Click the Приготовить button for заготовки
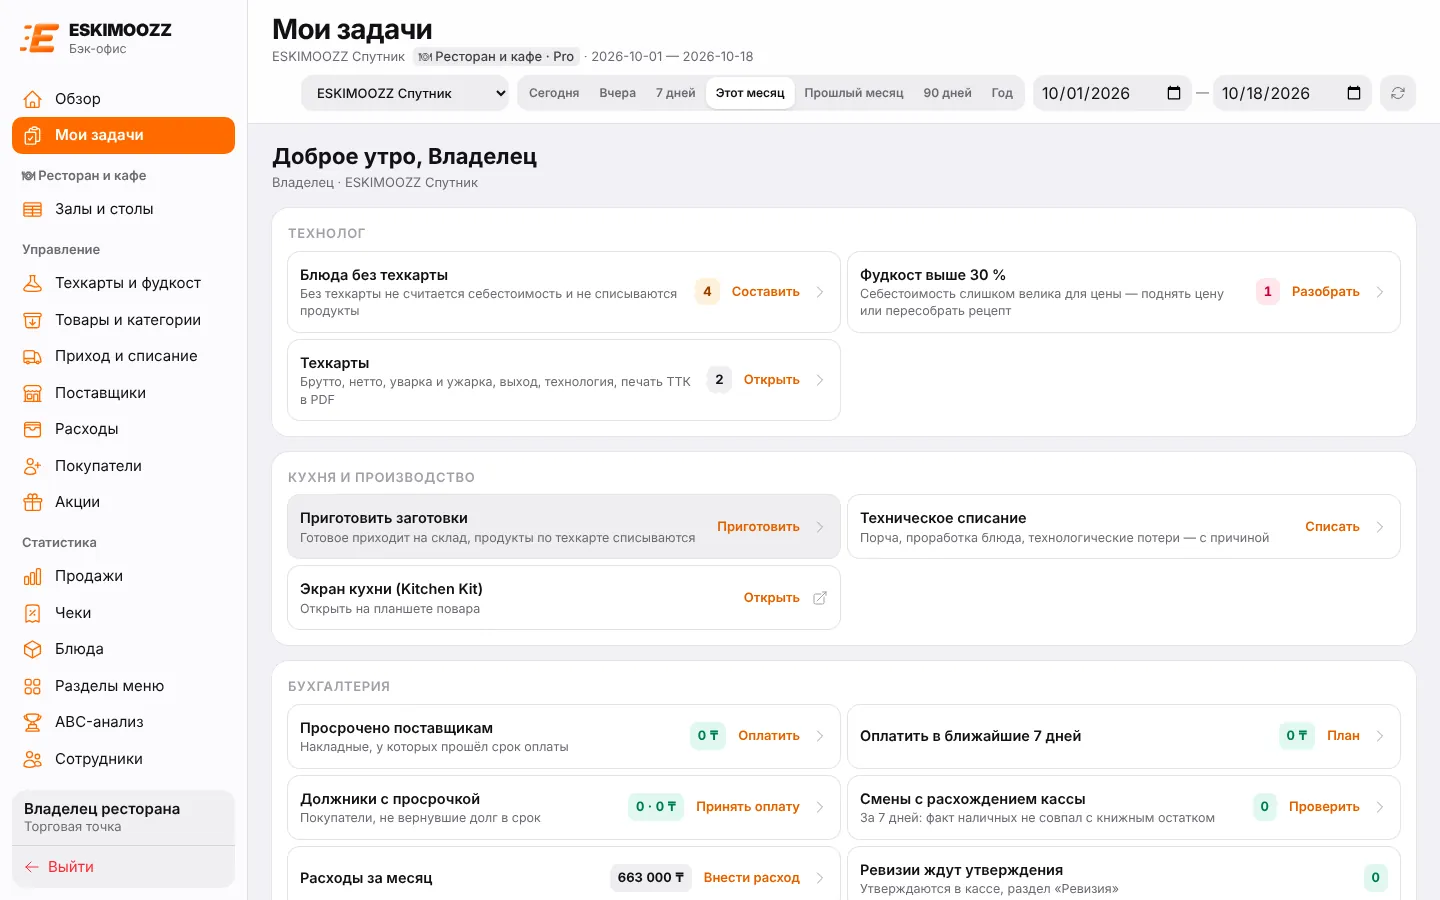This screenshot has height=900, width=1440. coord(758,527)
